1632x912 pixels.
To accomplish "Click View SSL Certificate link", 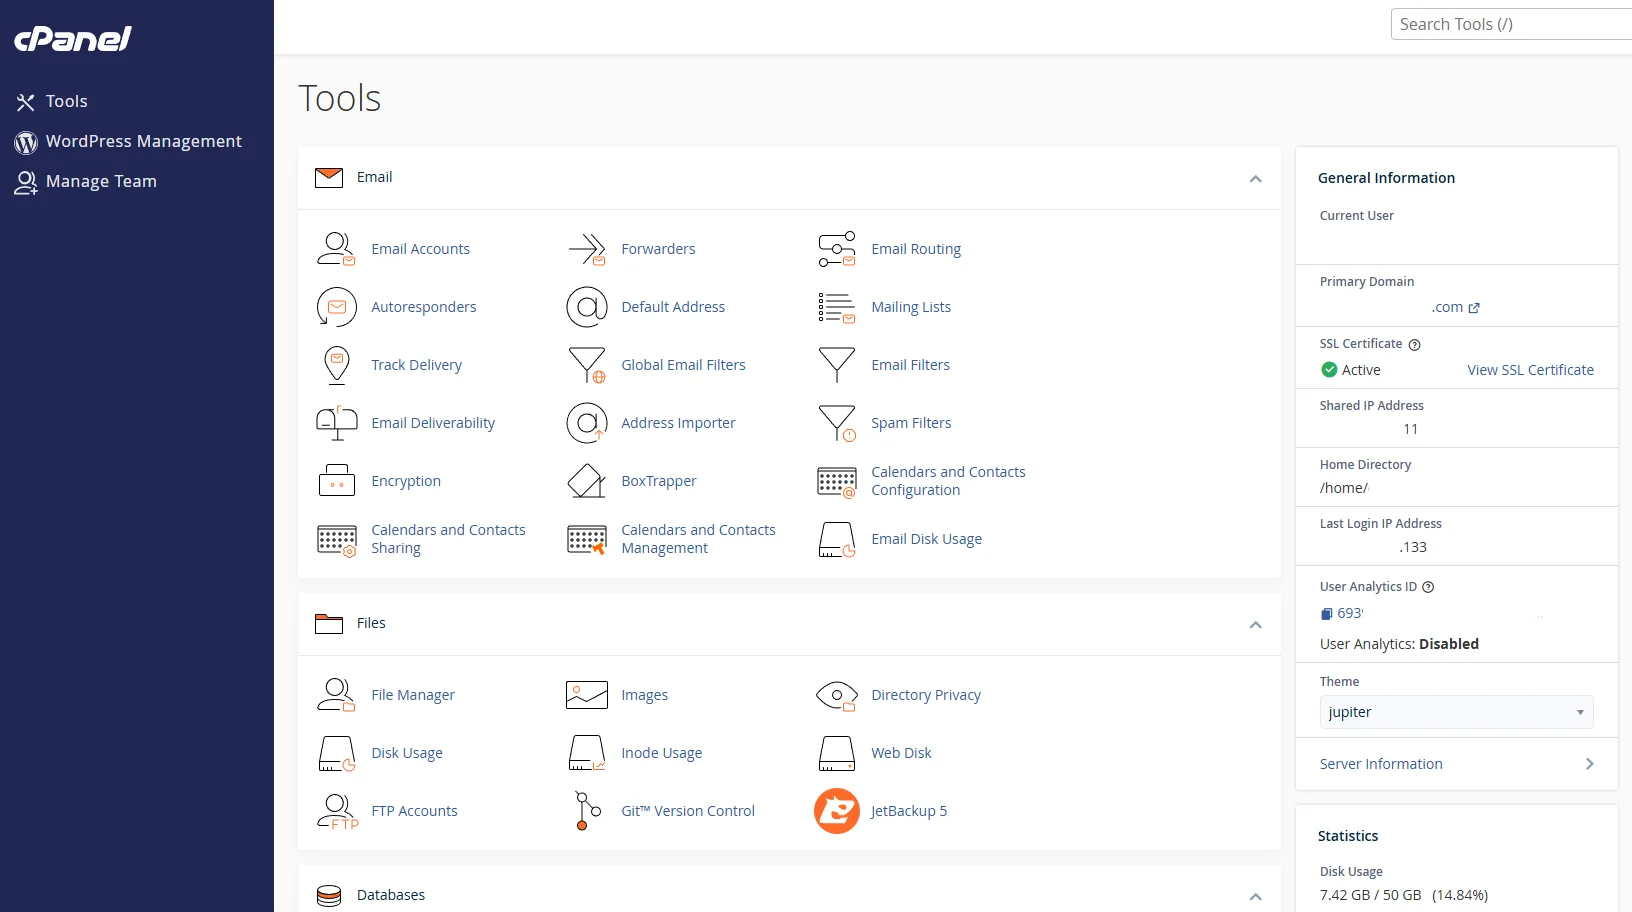I will click(1530, 370).
